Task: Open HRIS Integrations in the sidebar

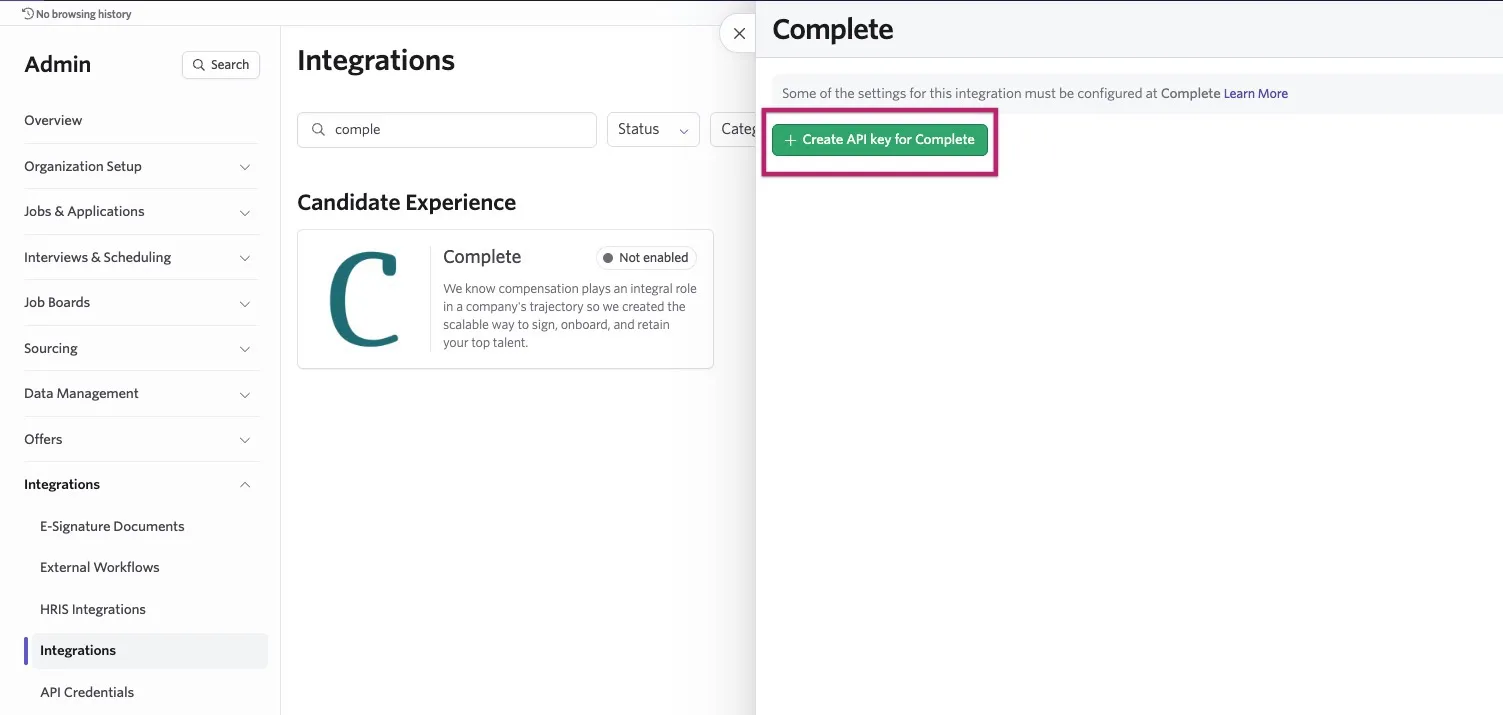Action: click(x=93, y=609)
